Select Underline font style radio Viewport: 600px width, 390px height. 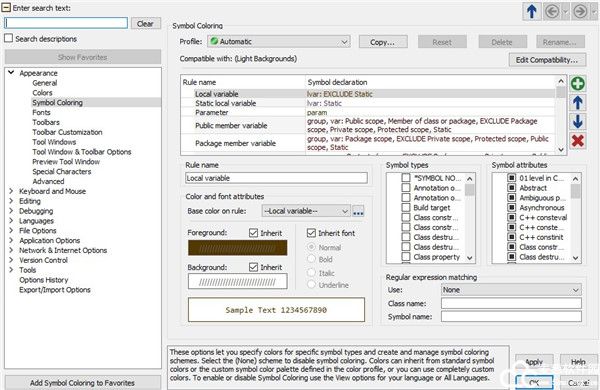click(311, 285)
